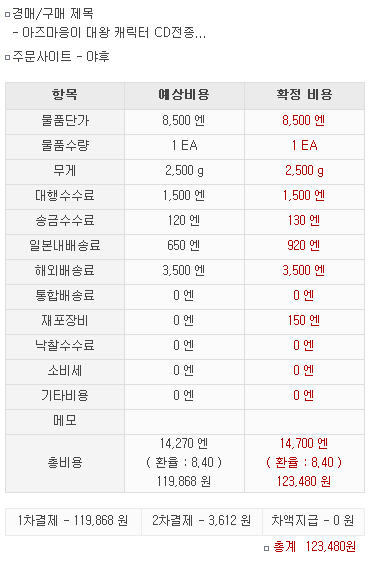Click the 총계 123,480원 total text
The width and height of the screenshot is (376, 561).
pyautogui.click(x=315, y=547)
